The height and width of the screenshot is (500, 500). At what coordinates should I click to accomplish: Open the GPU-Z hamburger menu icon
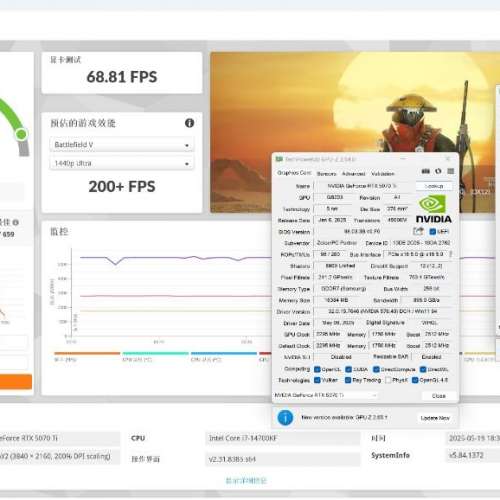point(451,171)
